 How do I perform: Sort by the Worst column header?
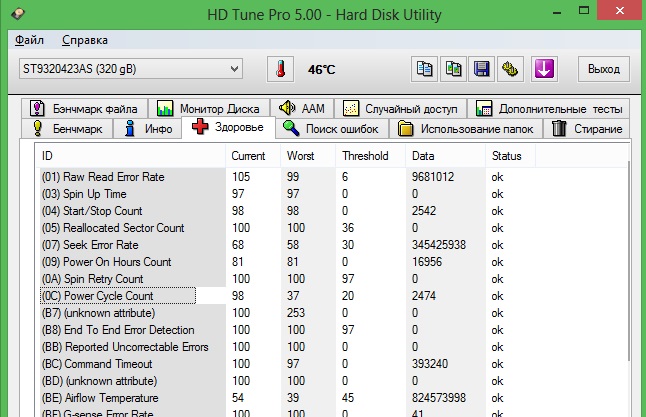pos(308,156)
